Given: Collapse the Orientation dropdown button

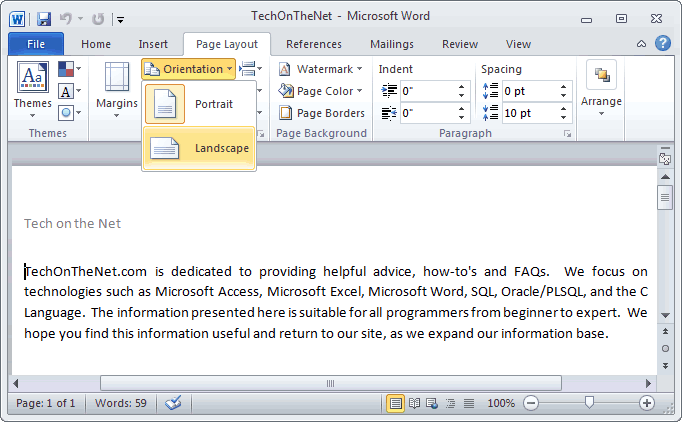Looking at the screenshot, I should 188,69.
